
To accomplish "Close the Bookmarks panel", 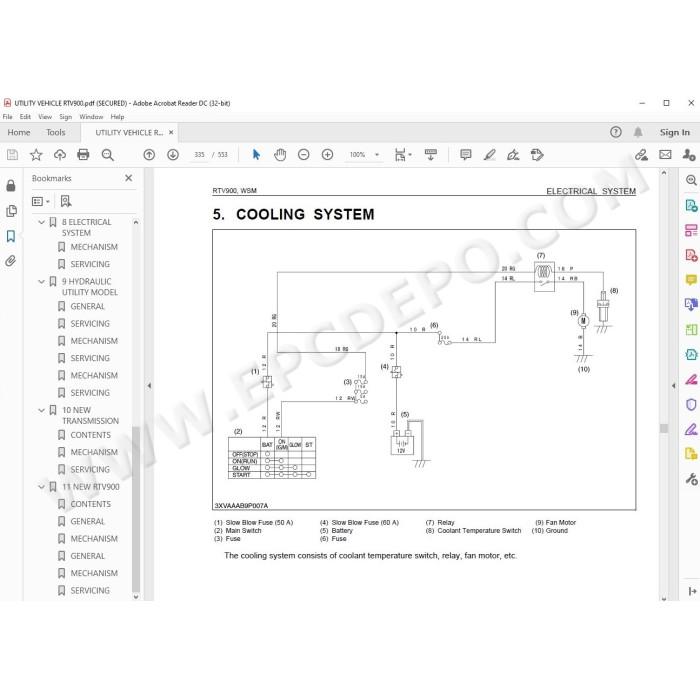I will 129,178.
